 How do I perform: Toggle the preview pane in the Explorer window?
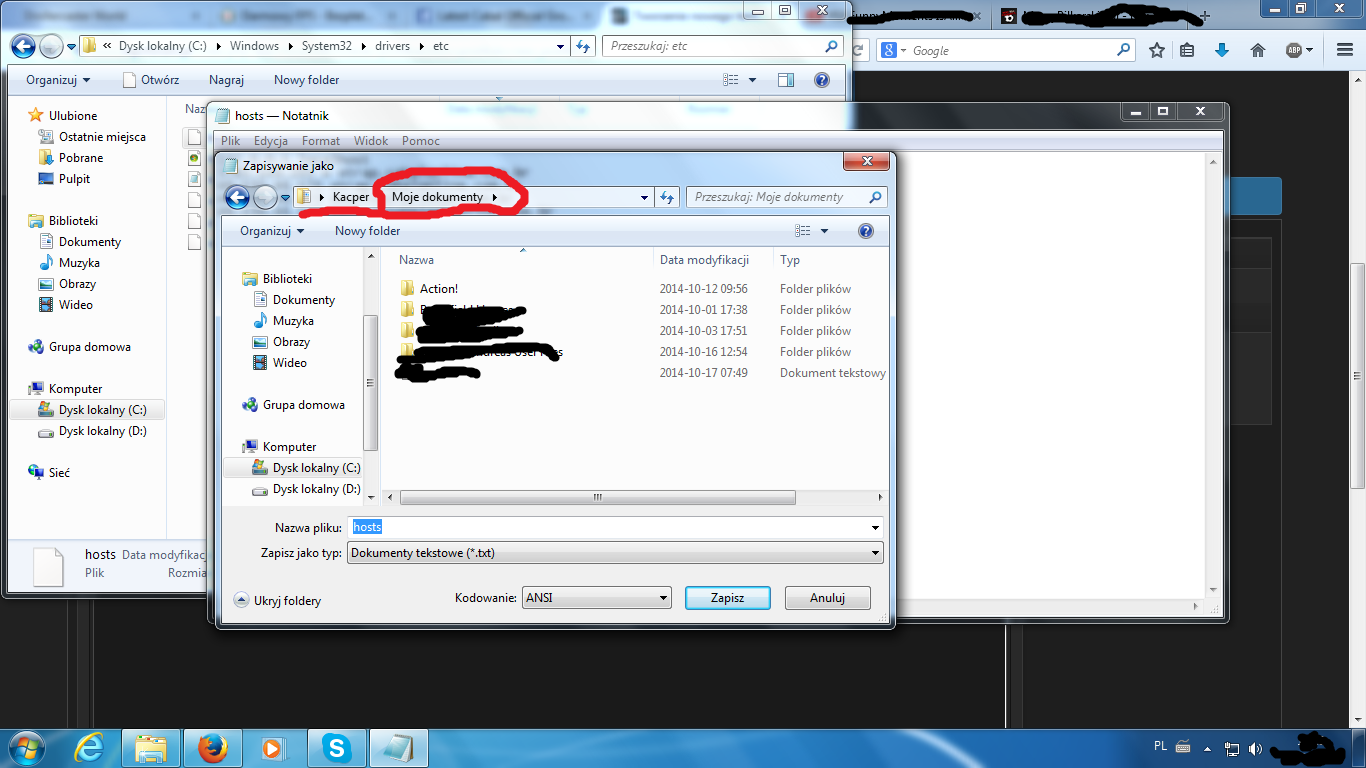[x=786, y=80]
